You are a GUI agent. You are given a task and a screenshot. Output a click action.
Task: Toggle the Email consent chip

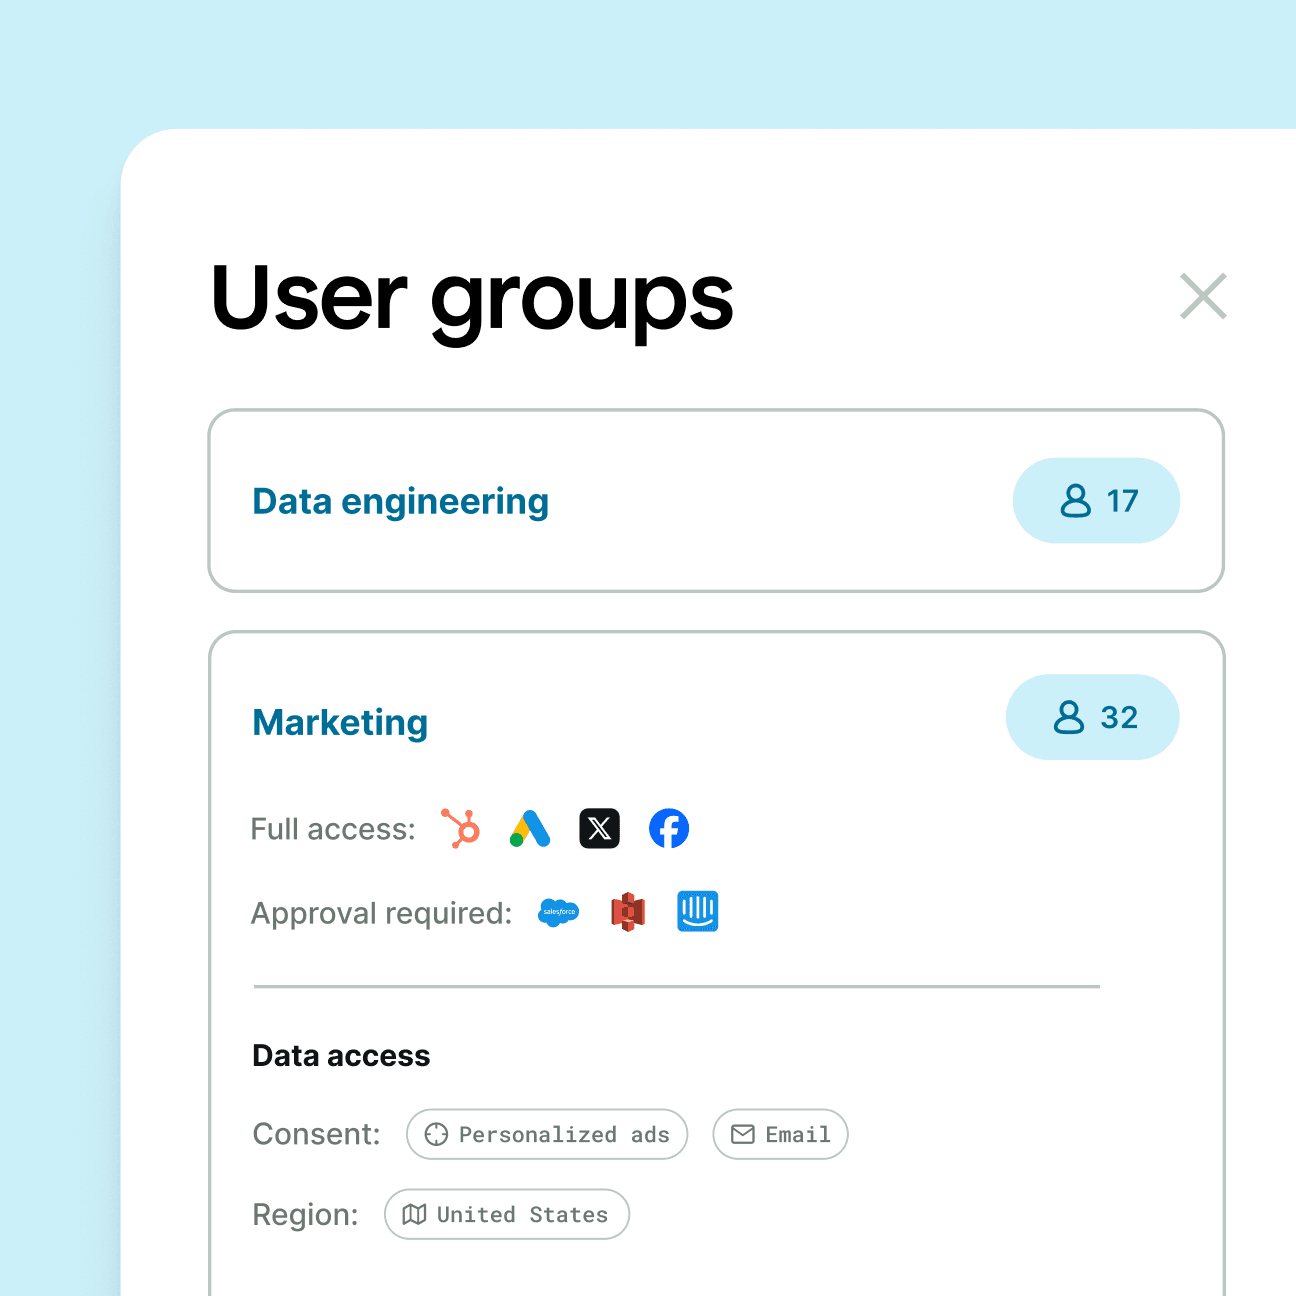pyautogui.click(x=780, y=1134)
